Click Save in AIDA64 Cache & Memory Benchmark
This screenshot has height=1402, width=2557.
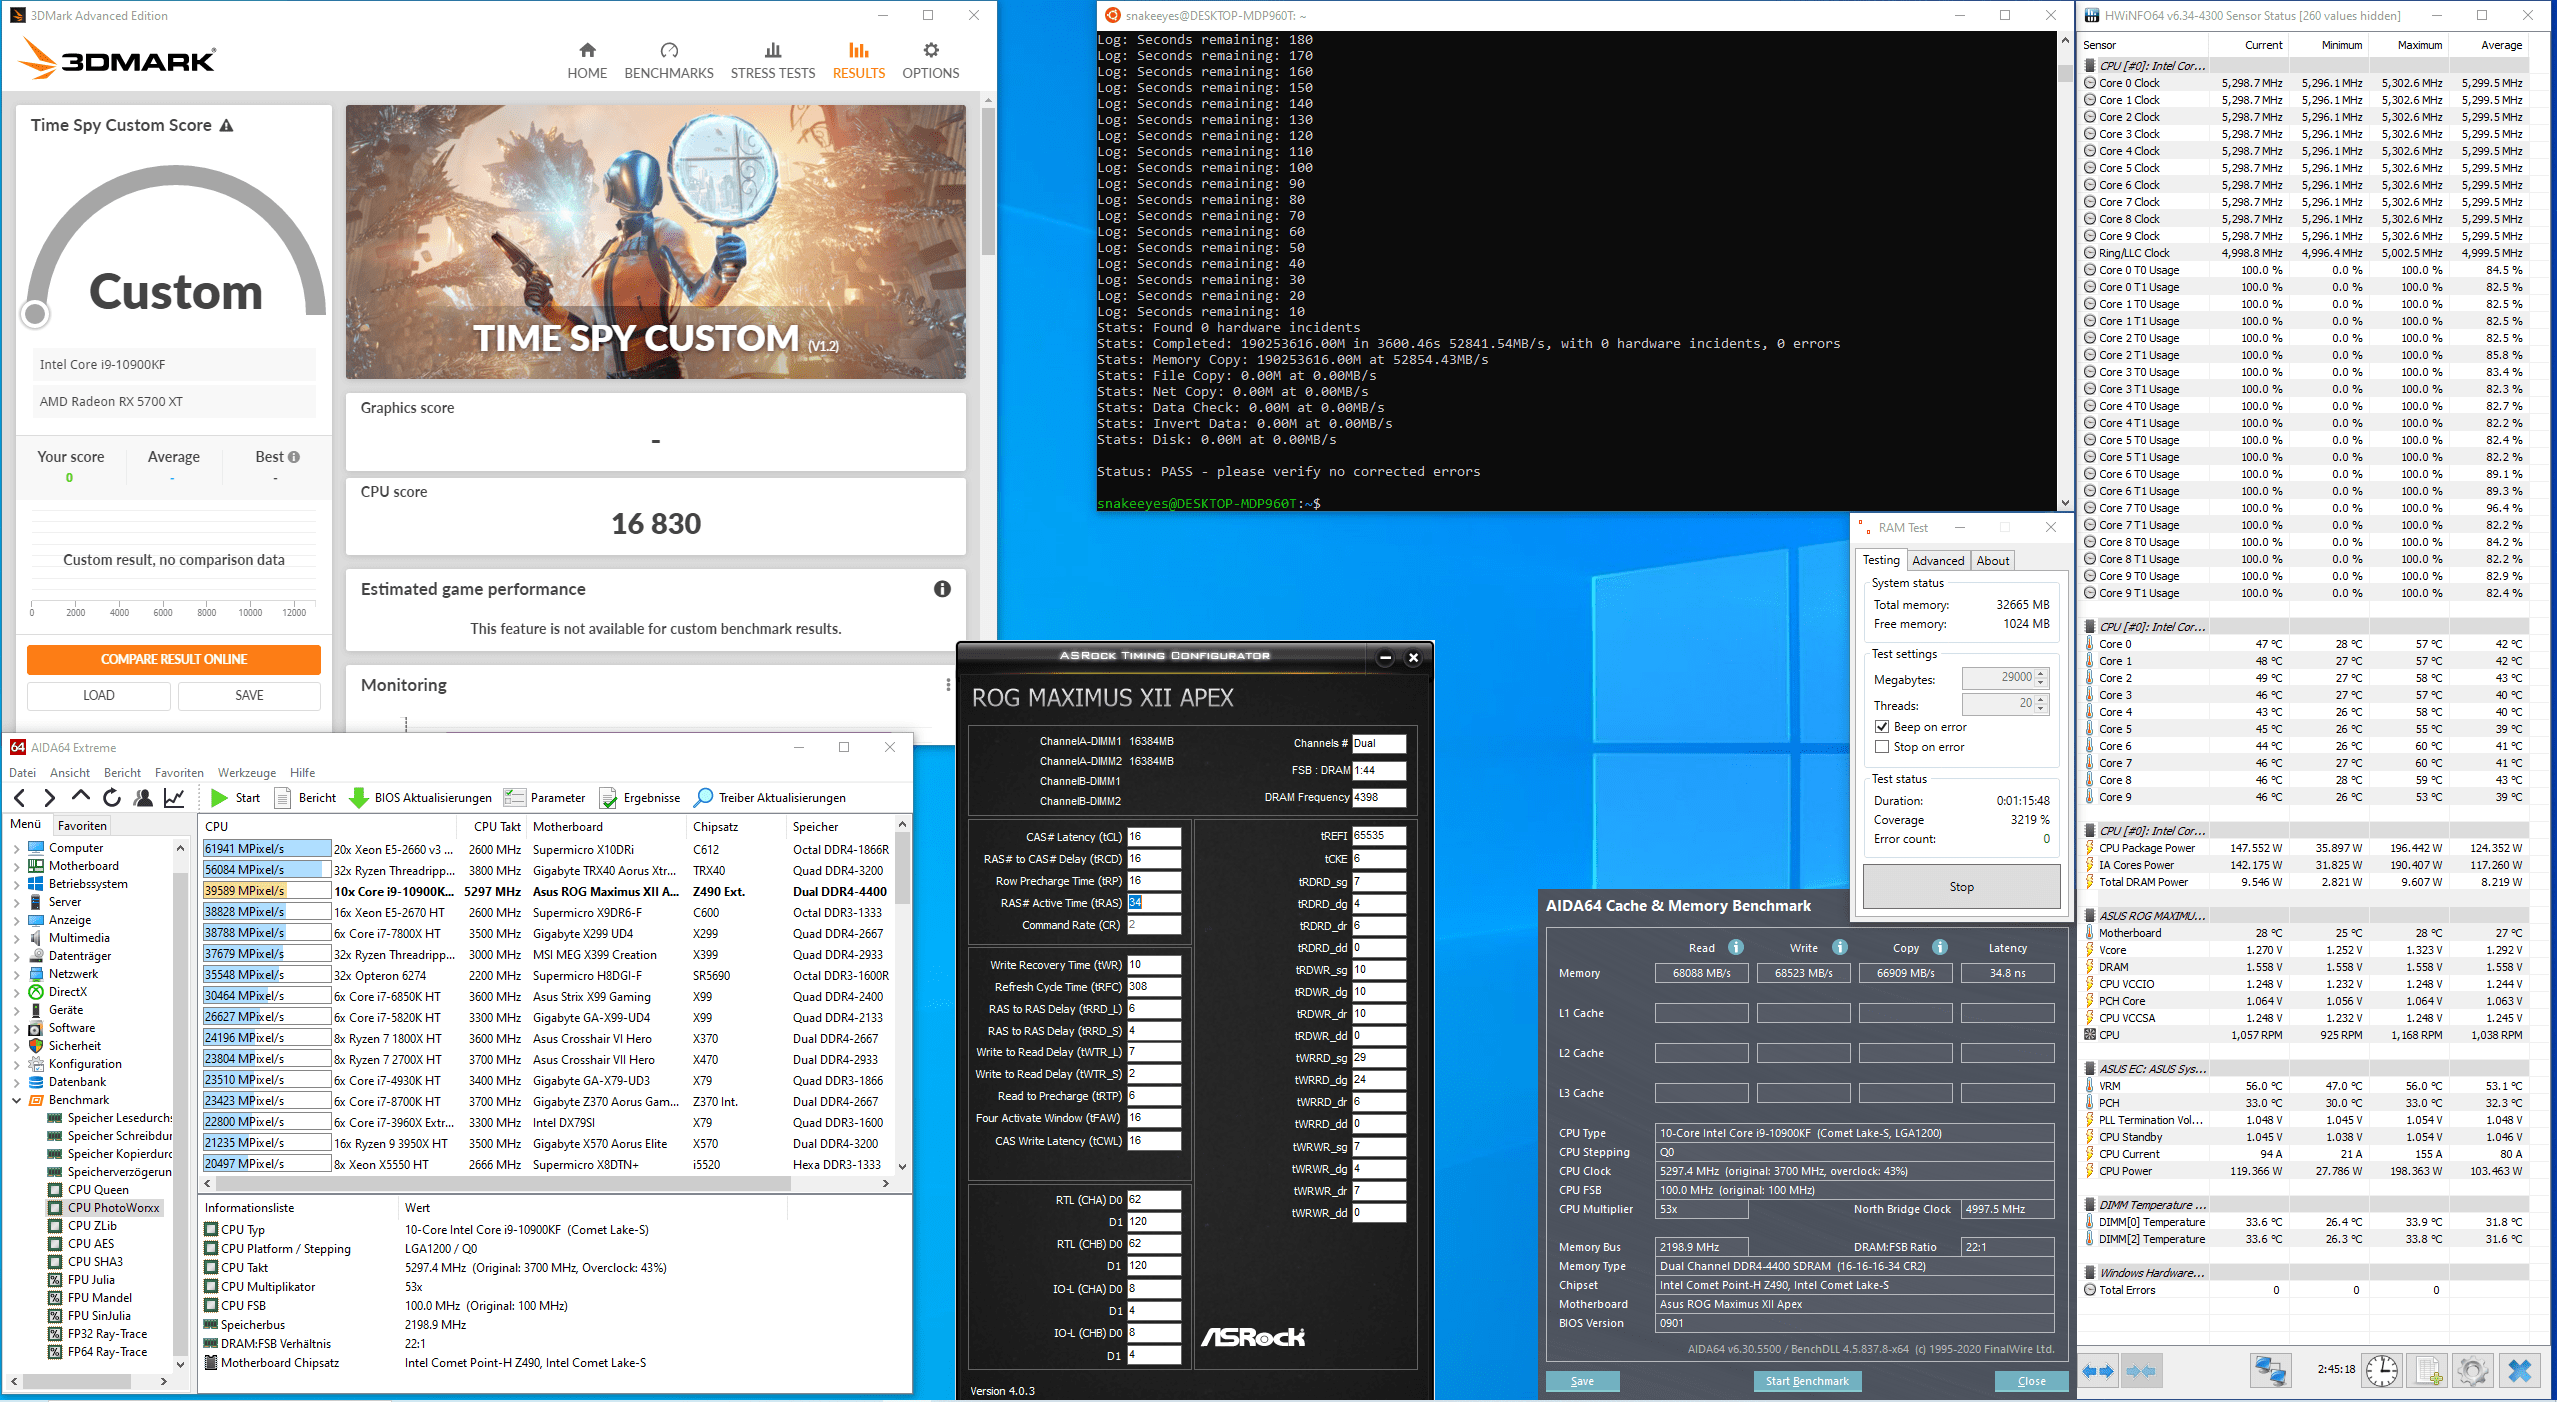click(1582, 1381)
